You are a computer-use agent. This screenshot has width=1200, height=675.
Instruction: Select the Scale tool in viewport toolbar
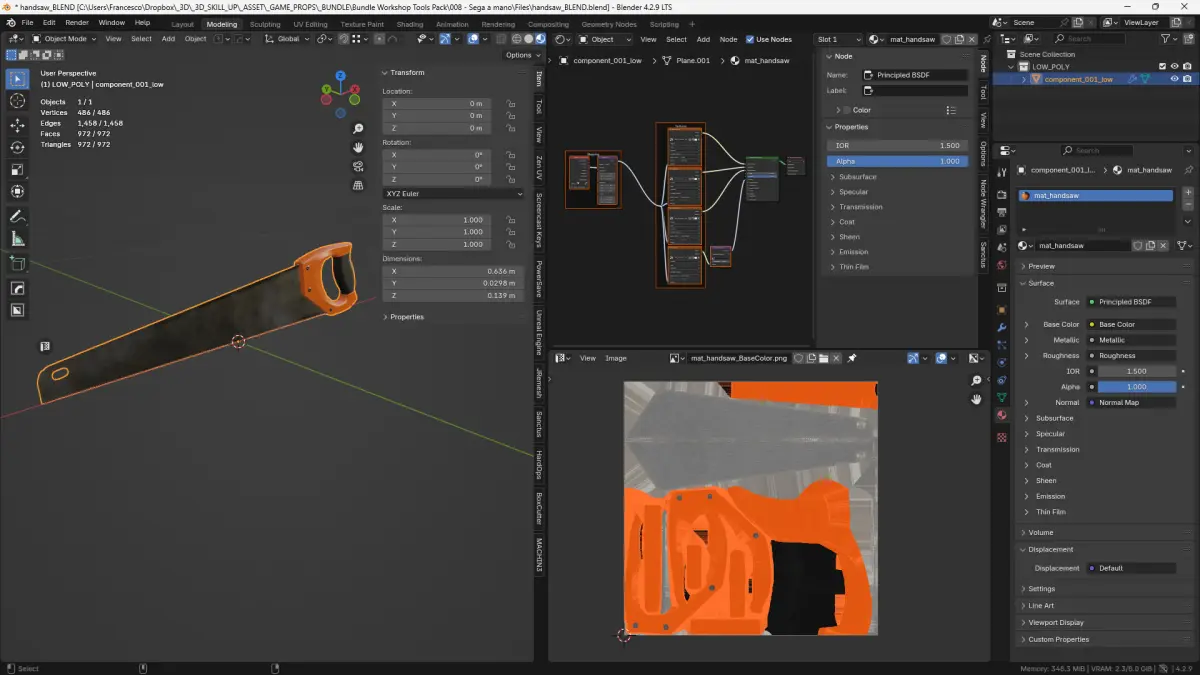(x=17, y=170)
